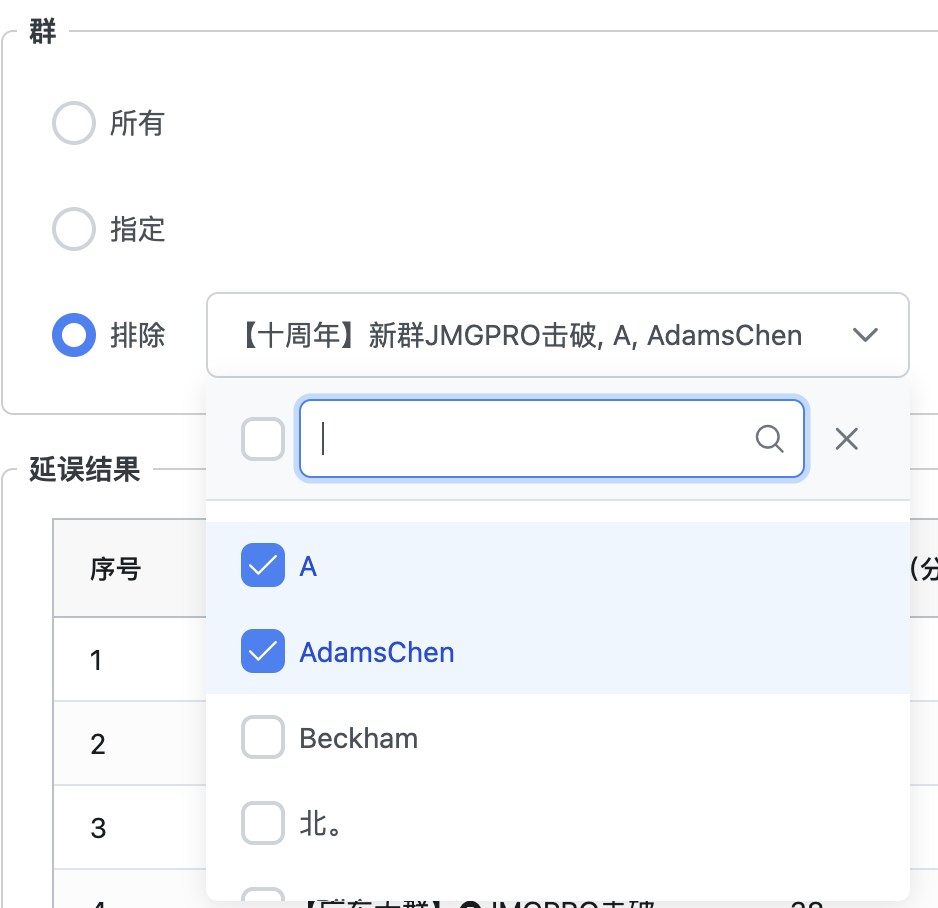Uncheck the AdamsChen checkbox

pyautogui.click(x=263, y=652)
